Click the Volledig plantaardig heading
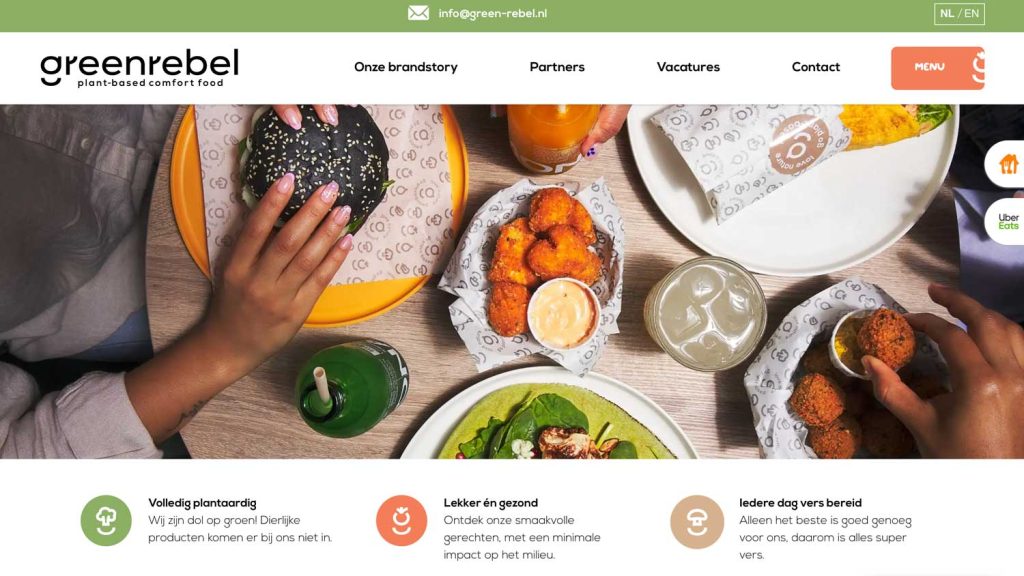The height and width of the screenshot is (576, 1024). (x=202, y=503)
